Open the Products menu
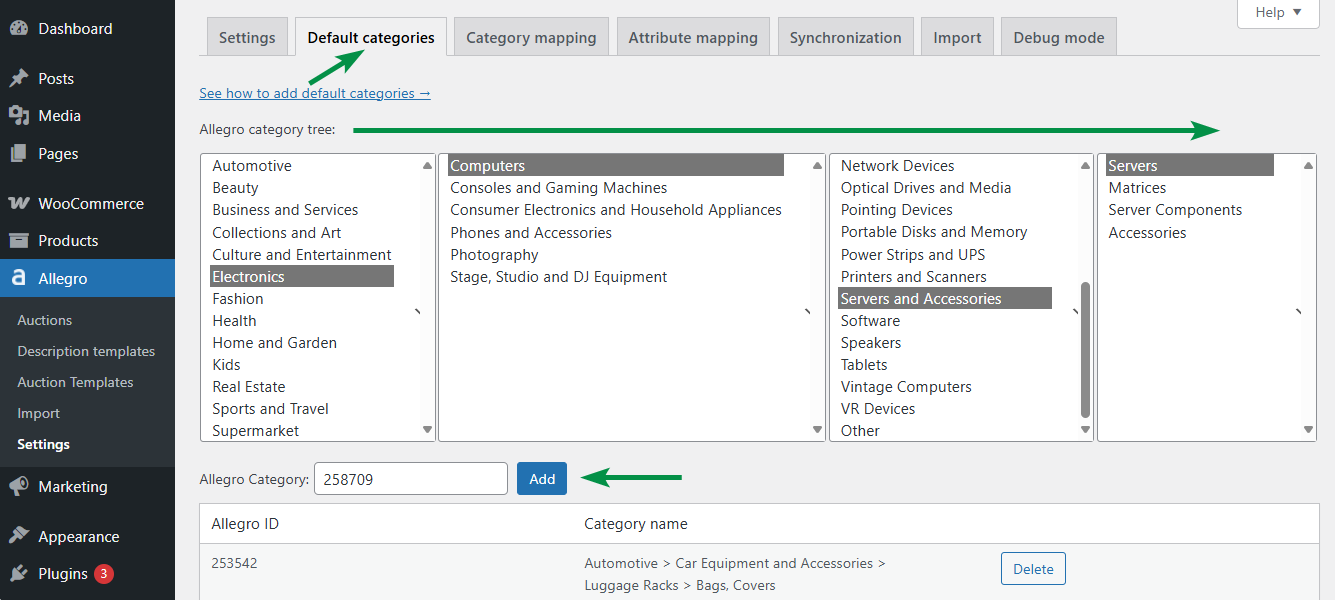Viewport: 1335px width, 600px height. coord(87,241)
